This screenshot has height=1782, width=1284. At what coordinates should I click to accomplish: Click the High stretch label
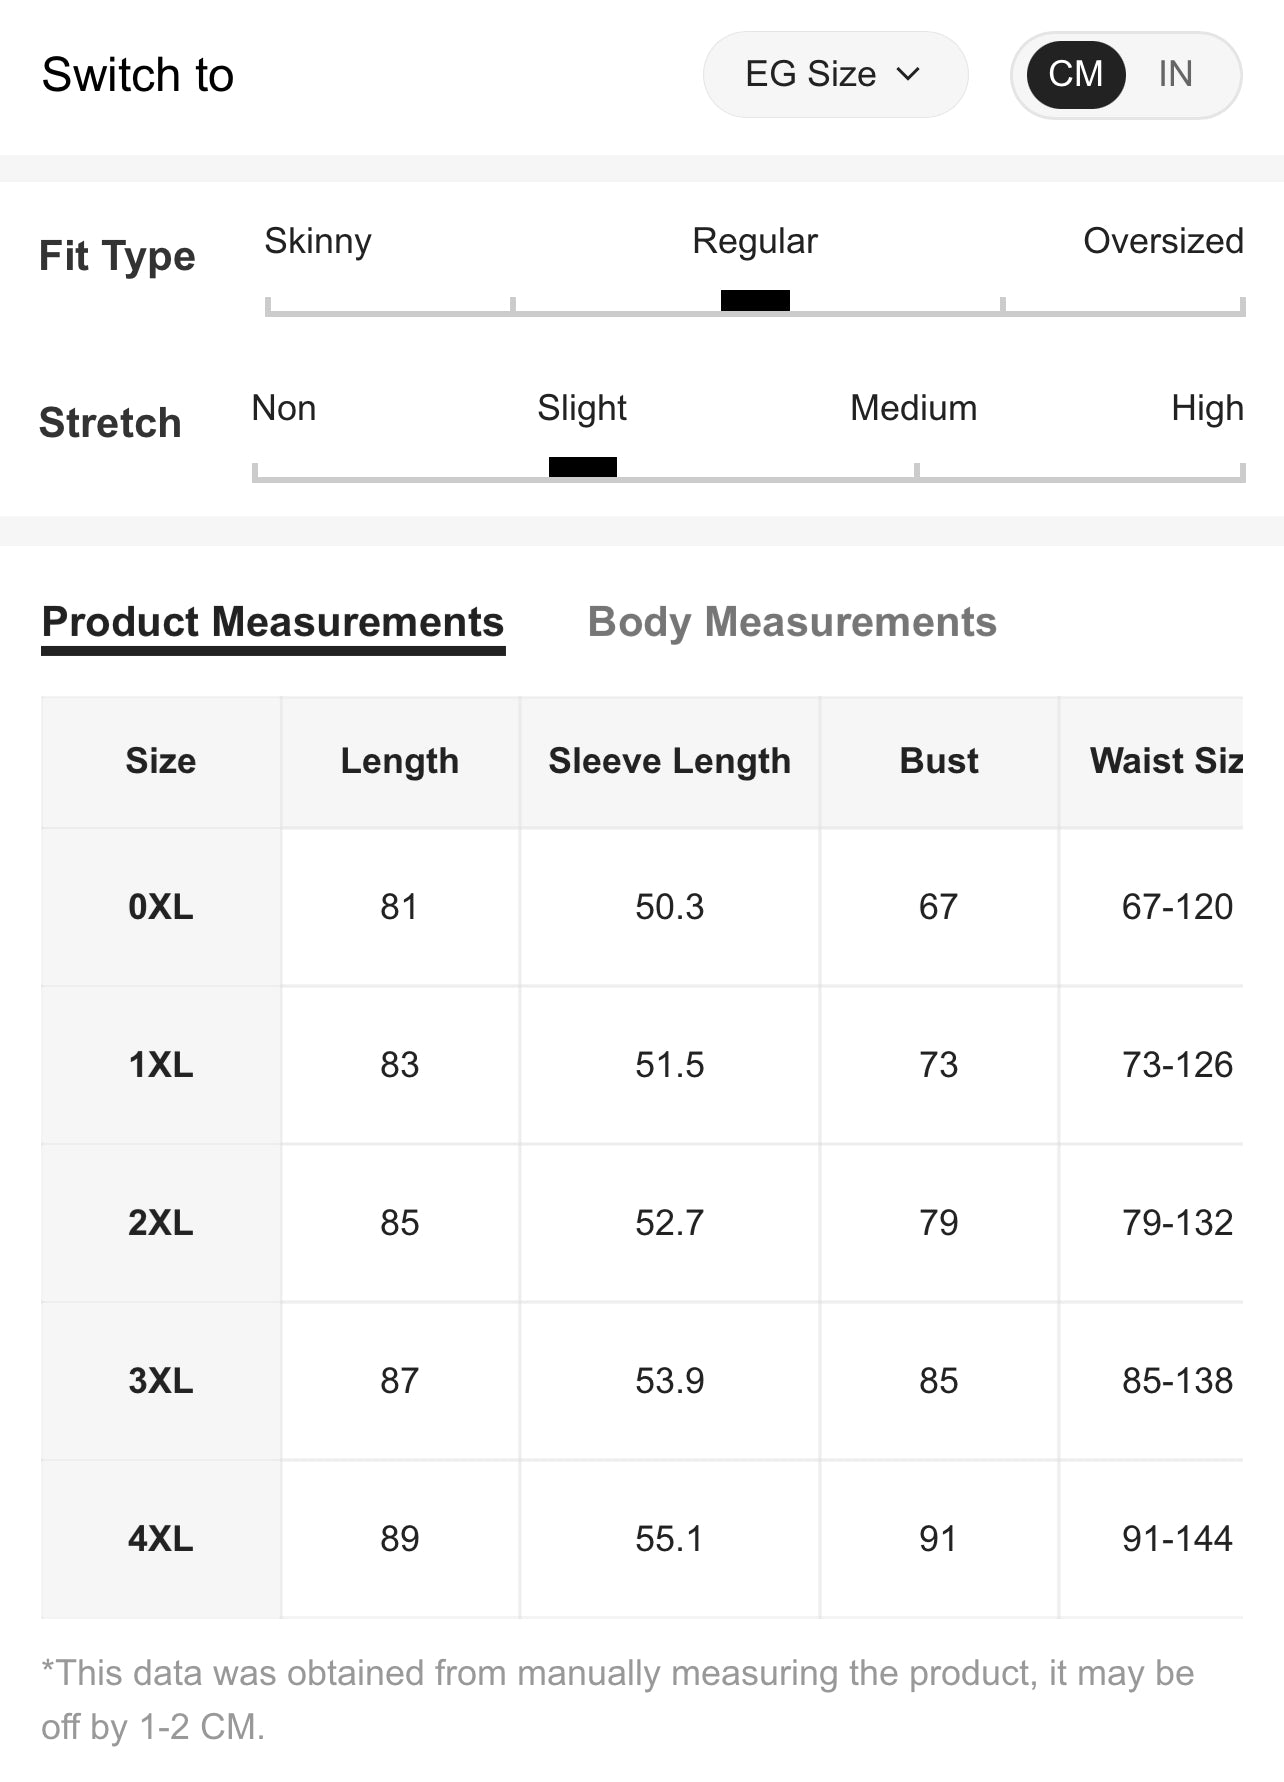[1207, 408]
